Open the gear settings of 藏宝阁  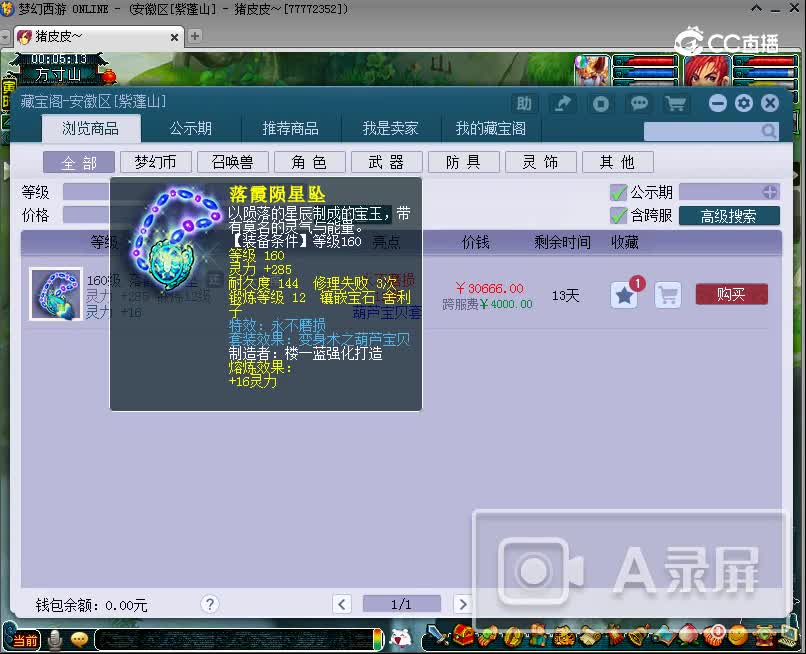[744, 103]
